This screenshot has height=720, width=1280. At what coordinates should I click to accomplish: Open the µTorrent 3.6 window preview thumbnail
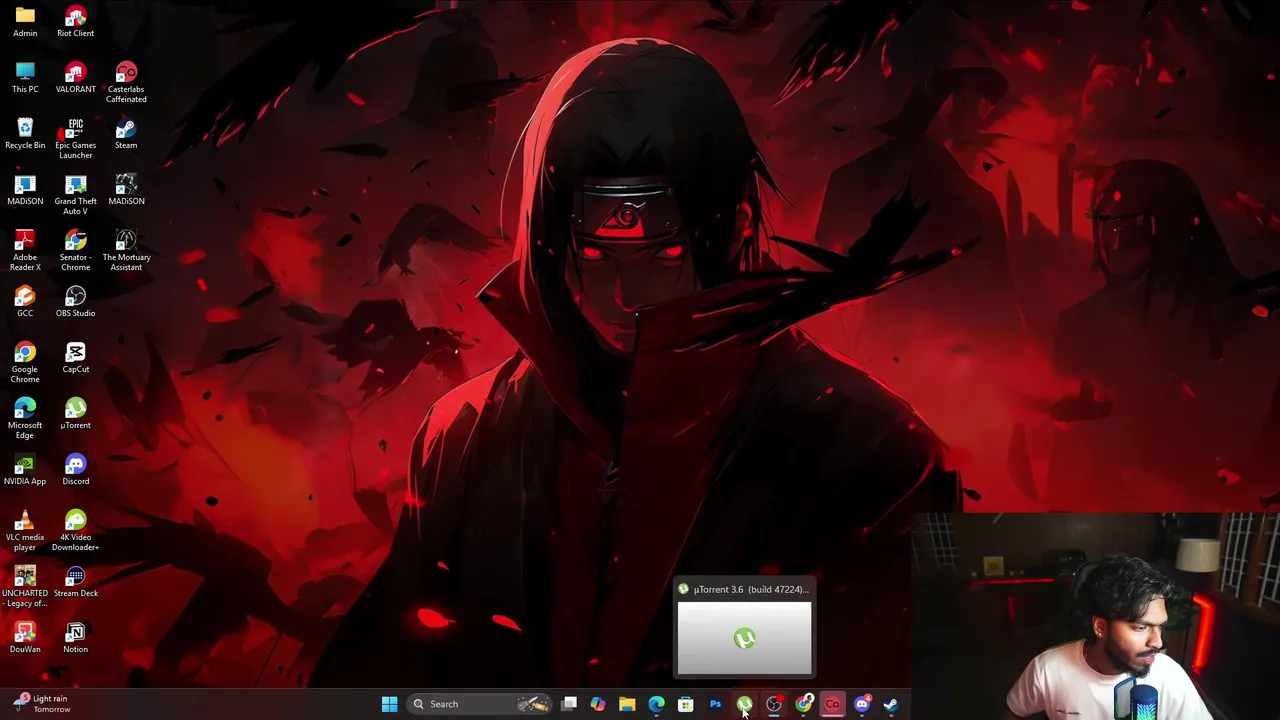pyautogui.click(x=745, y=638)
